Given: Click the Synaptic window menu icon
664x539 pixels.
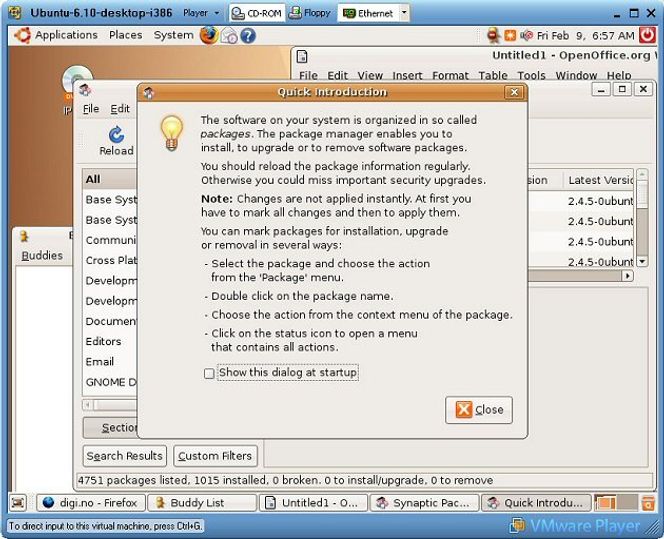Looking at the screenshot, I should tap(85, 90).
